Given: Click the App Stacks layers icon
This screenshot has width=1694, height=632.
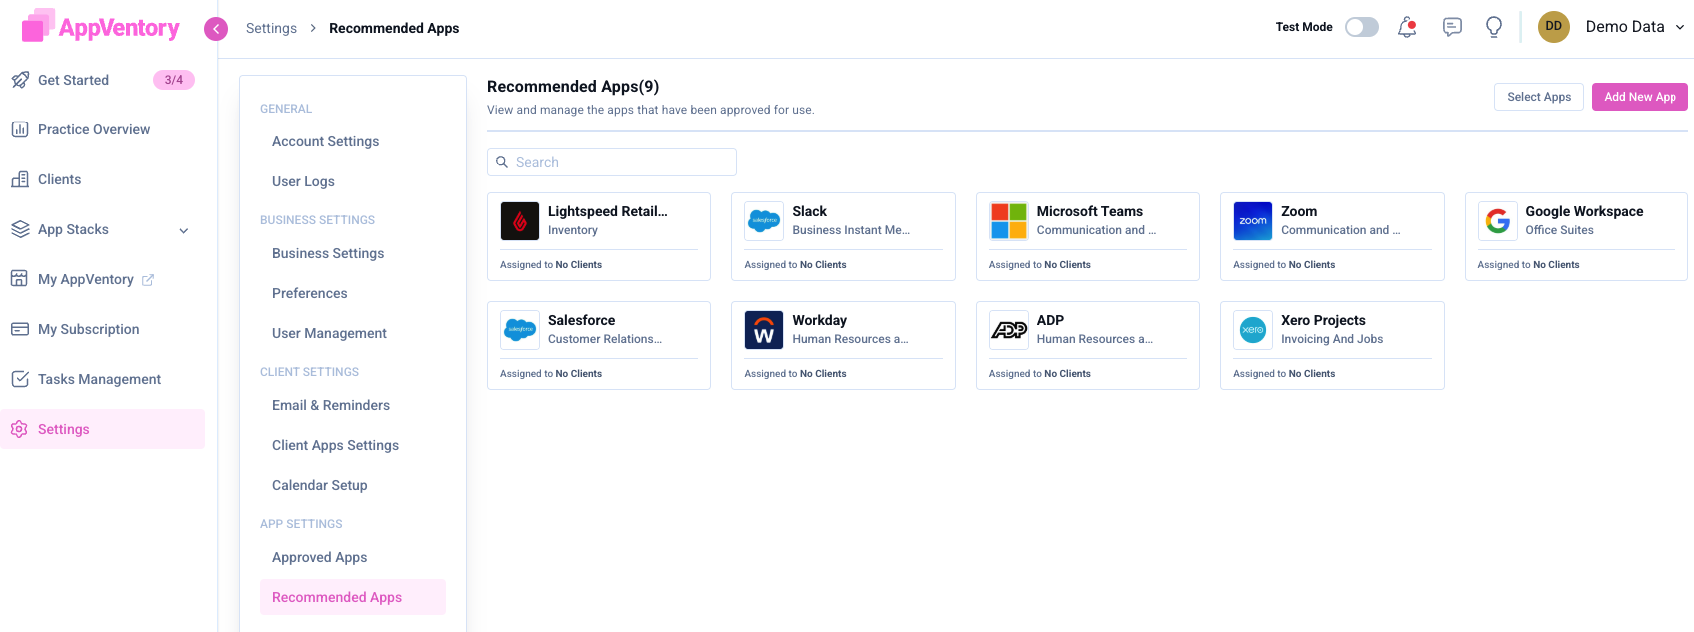Looking at the screenshot, I should point(20,229).
